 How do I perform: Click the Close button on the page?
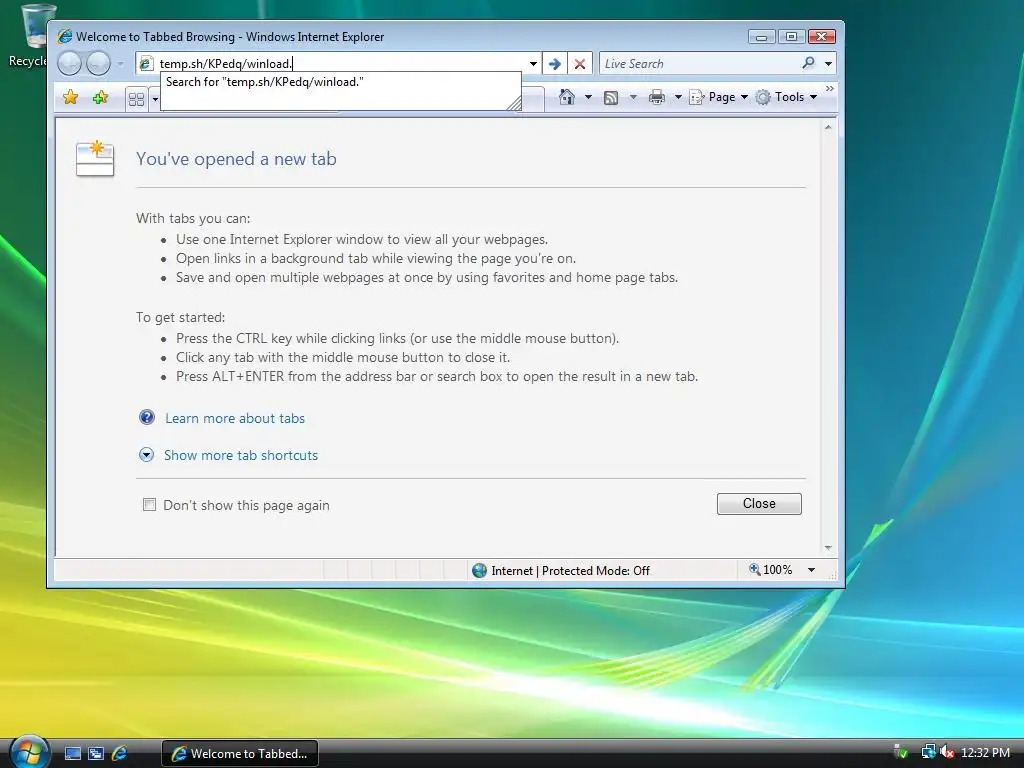tap(759, 504)
